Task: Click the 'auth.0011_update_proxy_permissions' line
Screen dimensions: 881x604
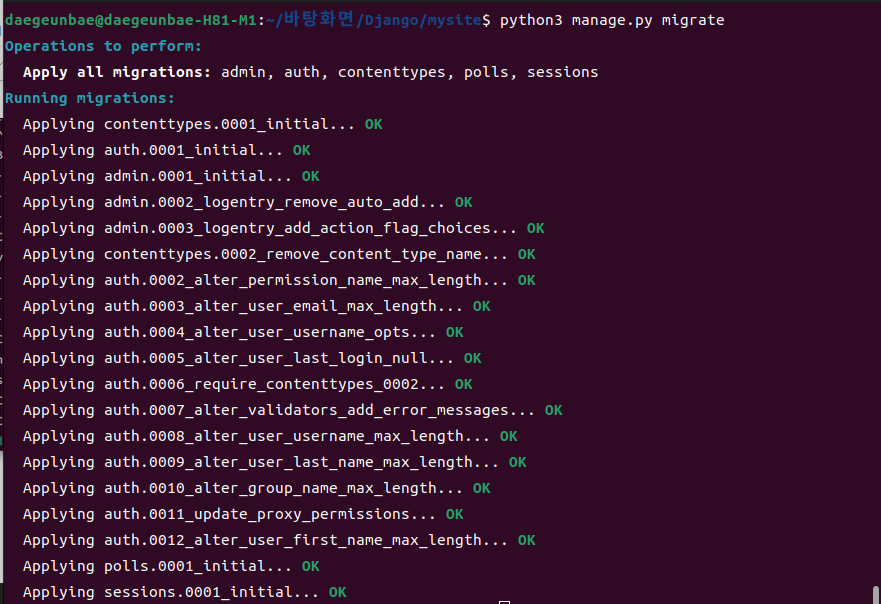Action: pos(243,514)
